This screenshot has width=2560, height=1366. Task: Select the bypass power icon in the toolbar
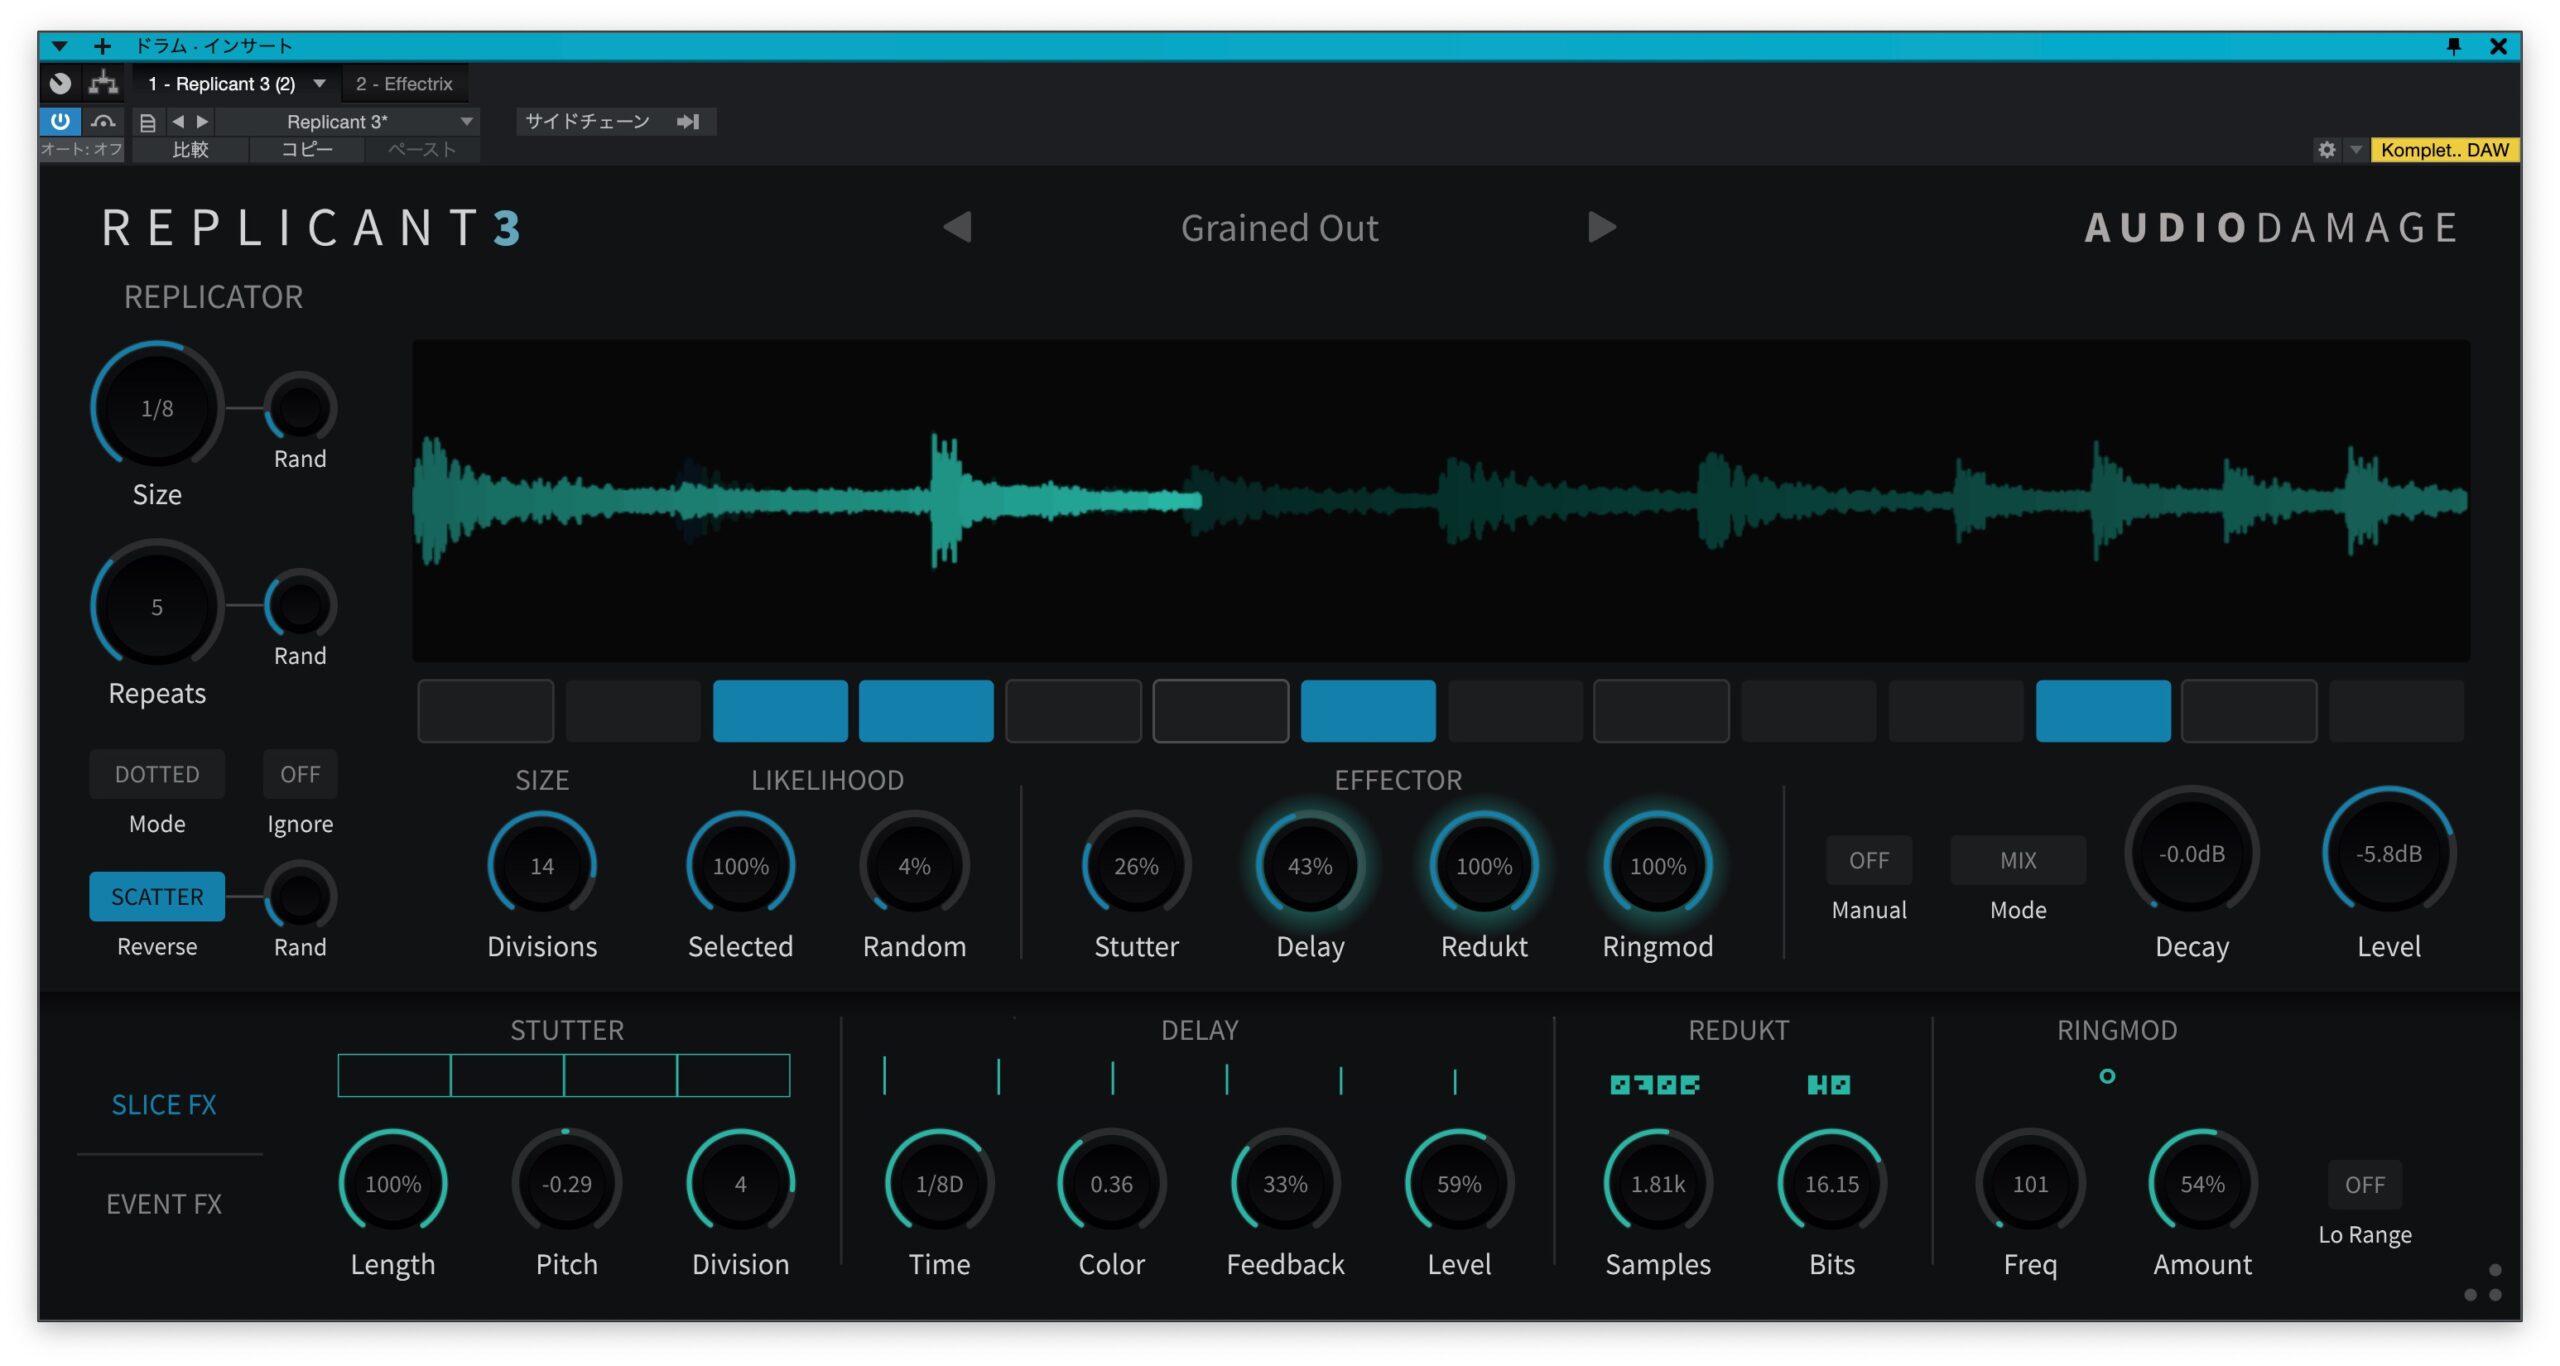coord(61,121)
